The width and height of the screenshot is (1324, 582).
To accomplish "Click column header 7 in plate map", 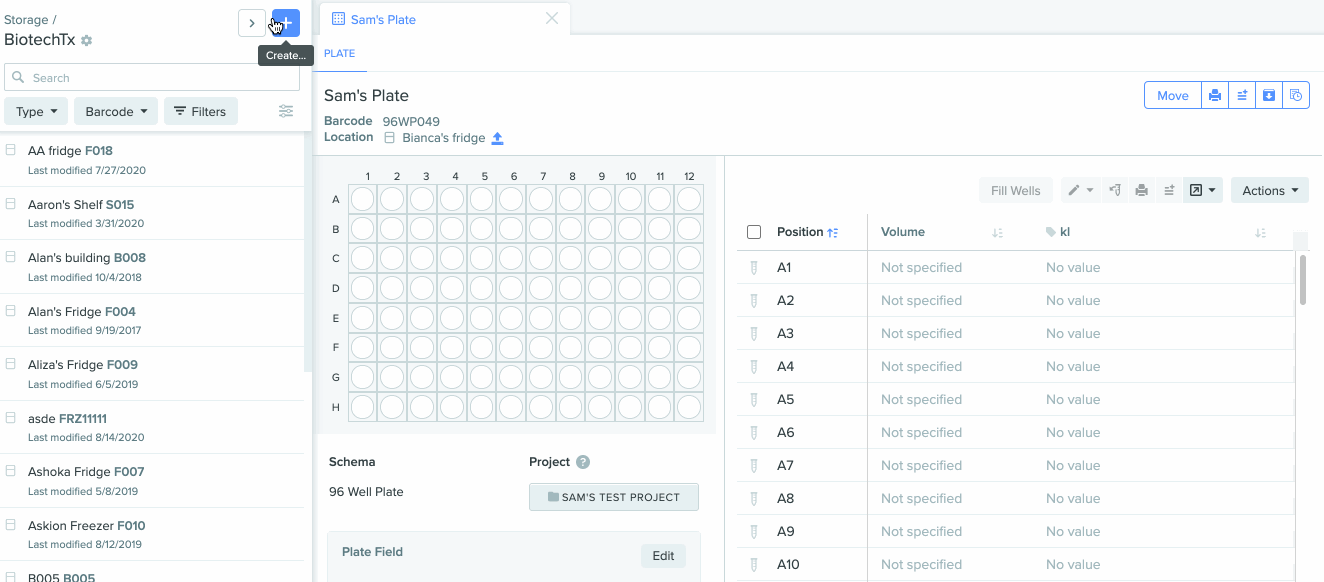I will (x=543, y=176).
